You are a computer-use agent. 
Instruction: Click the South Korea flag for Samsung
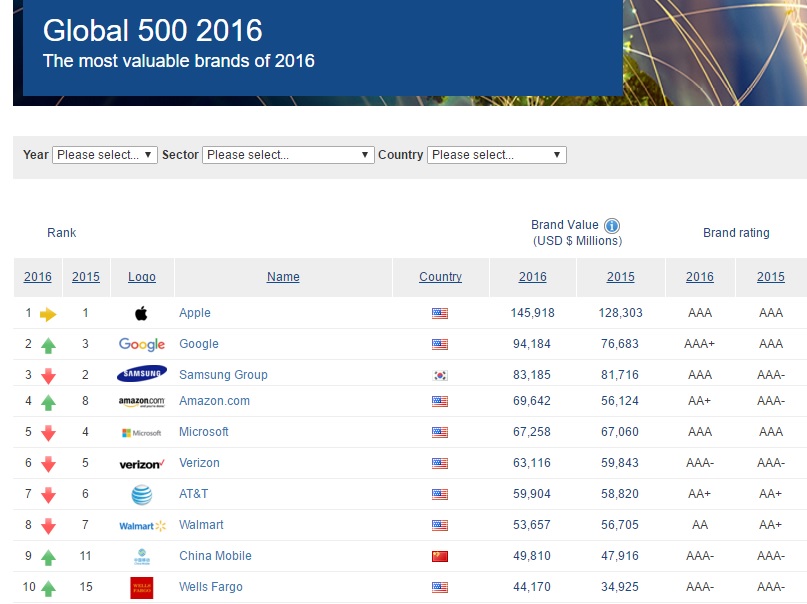coord(440,375)
